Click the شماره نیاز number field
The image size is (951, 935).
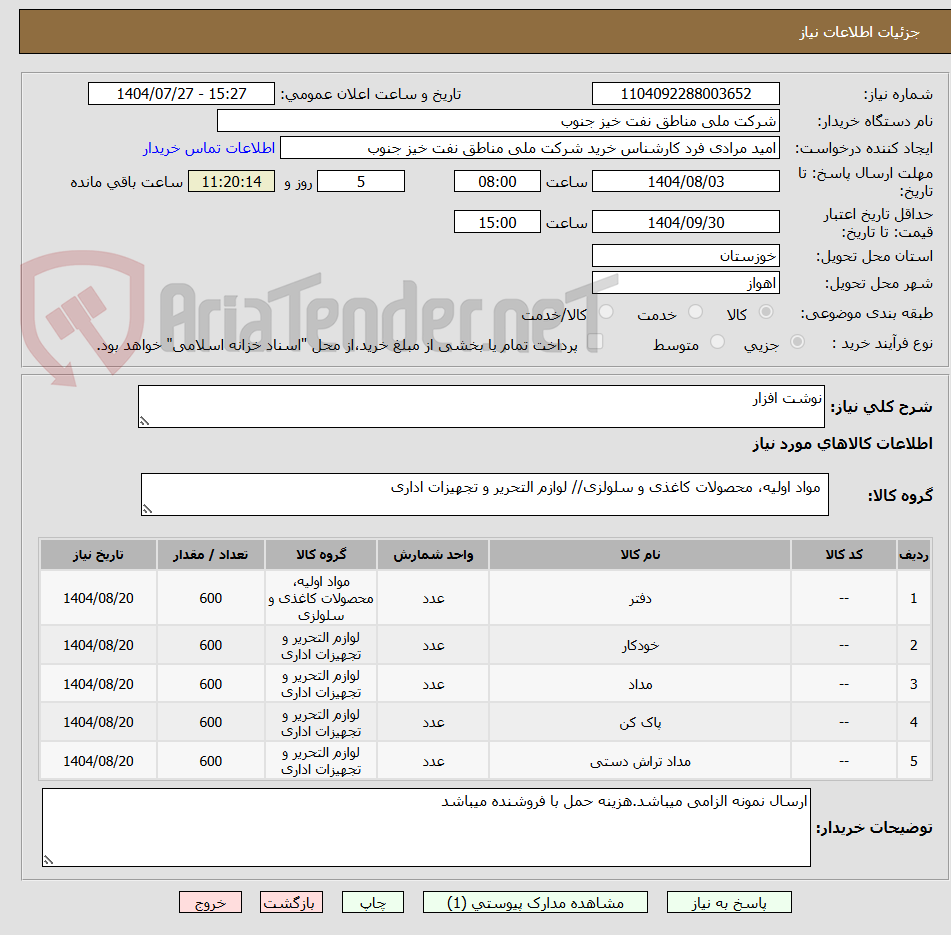click(685, 94)
